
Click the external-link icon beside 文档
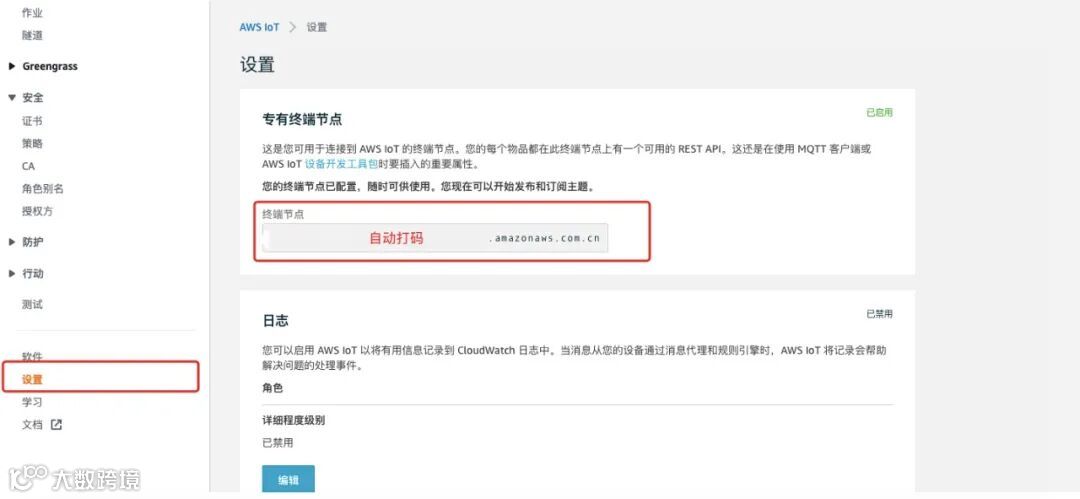click(56, 425)
